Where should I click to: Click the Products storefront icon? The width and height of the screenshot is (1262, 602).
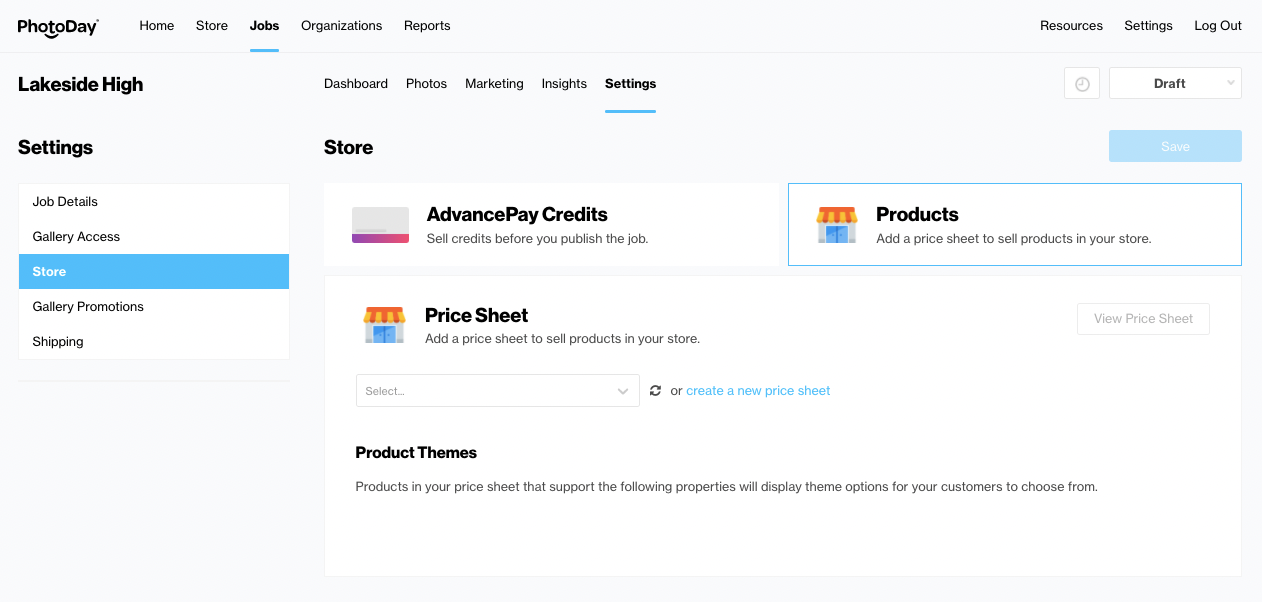(x=837, y=225)
